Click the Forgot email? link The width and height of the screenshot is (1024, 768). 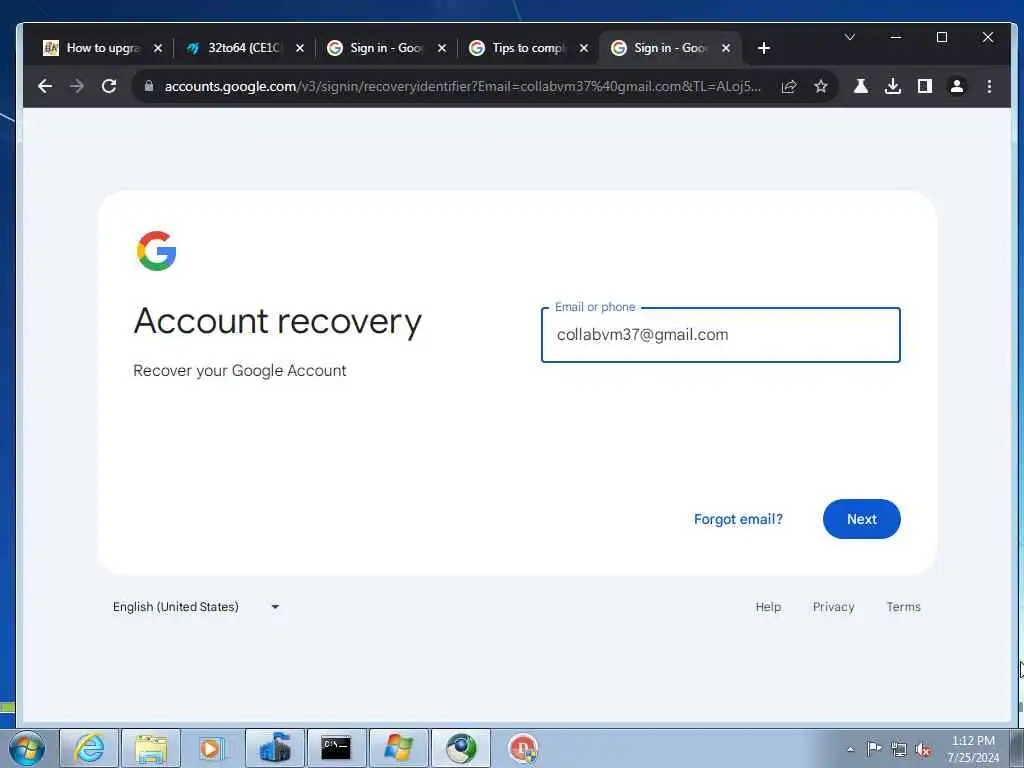click(x=738, y=519)
